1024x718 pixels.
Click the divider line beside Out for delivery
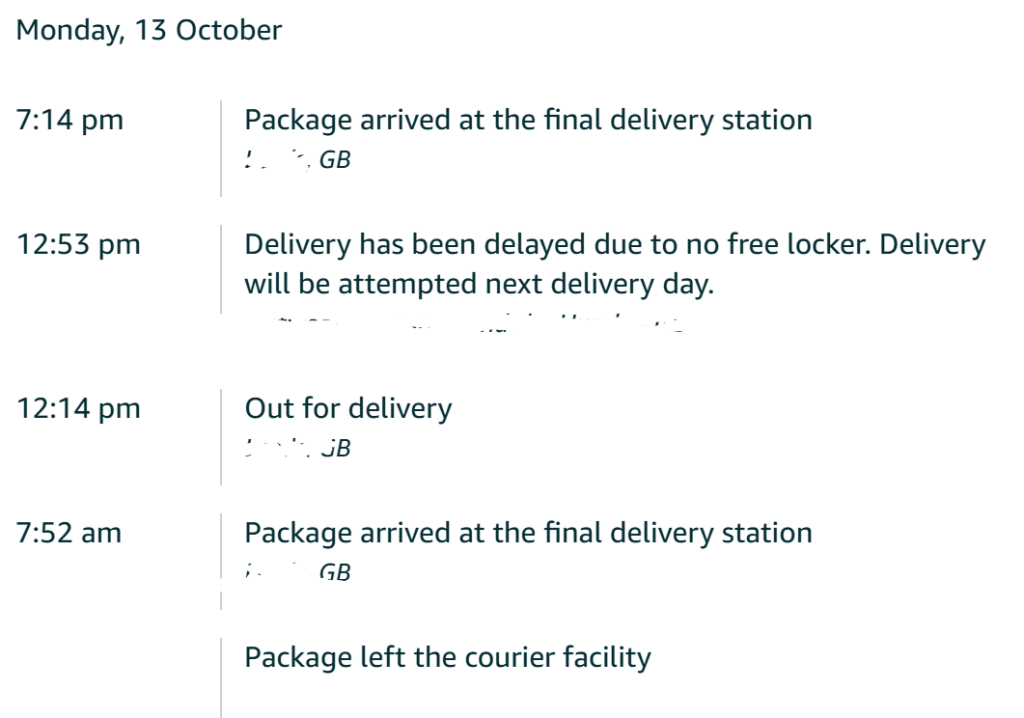coord(221,436)
